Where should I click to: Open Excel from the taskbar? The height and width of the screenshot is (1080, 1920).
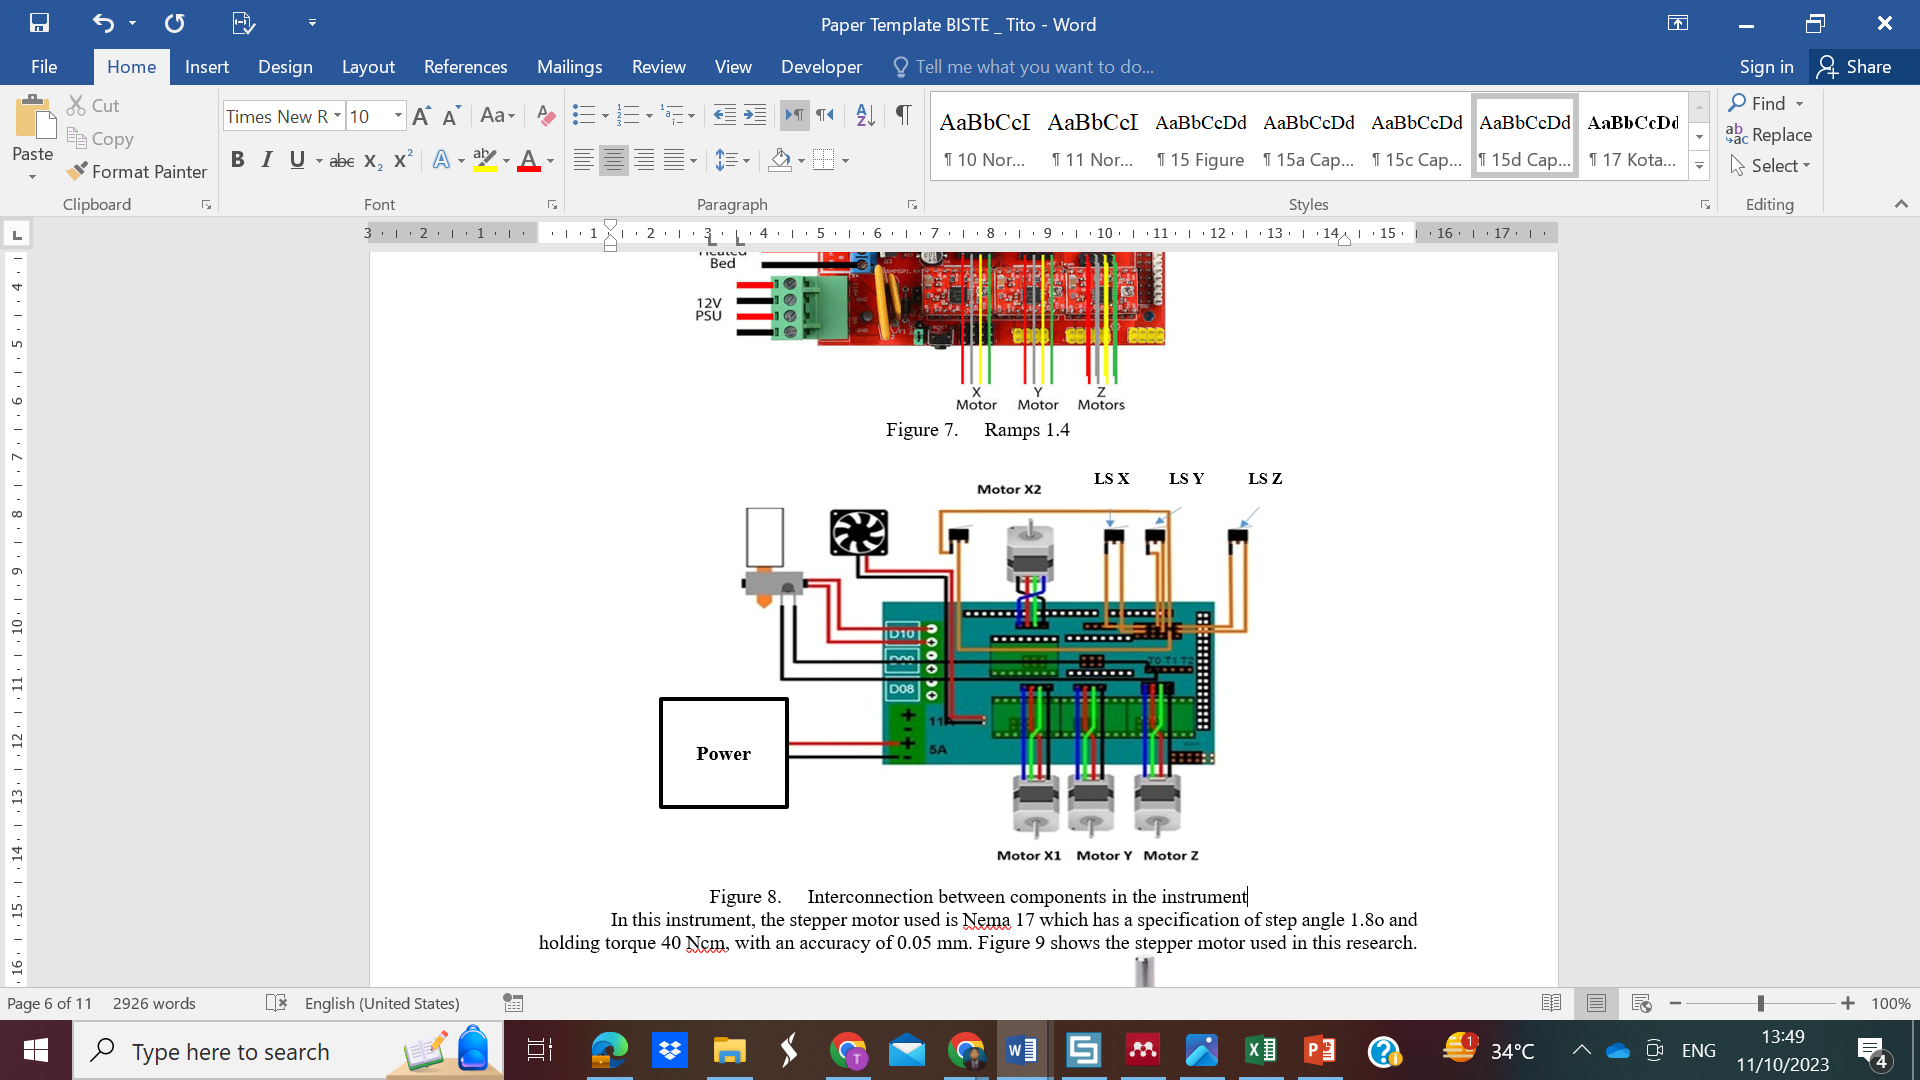click(x=1260, y=1051)
